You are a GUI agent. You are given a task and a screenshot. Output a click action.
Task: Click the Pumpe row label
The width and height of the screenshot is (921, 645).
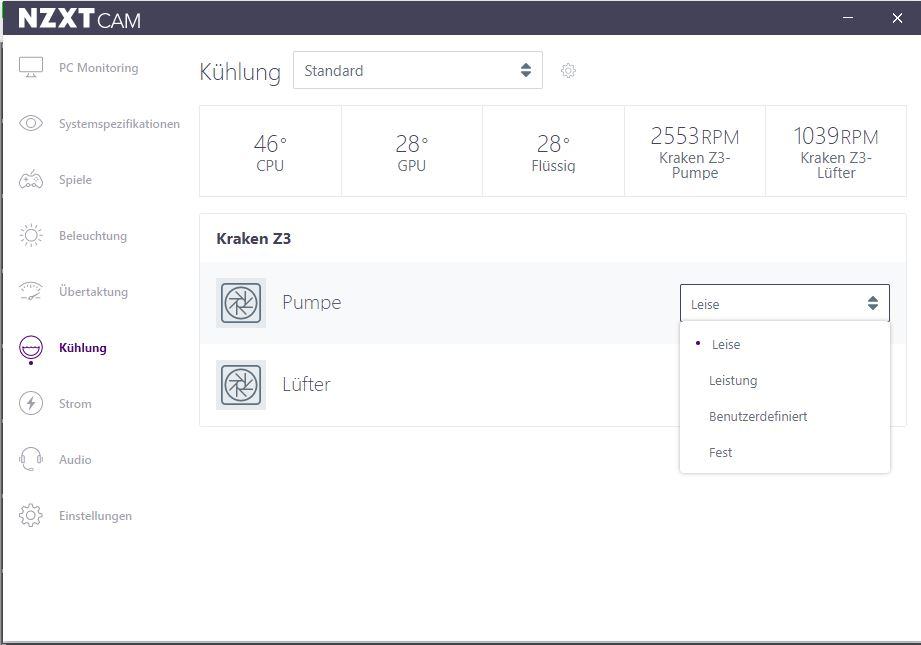(x=311, y=303)
